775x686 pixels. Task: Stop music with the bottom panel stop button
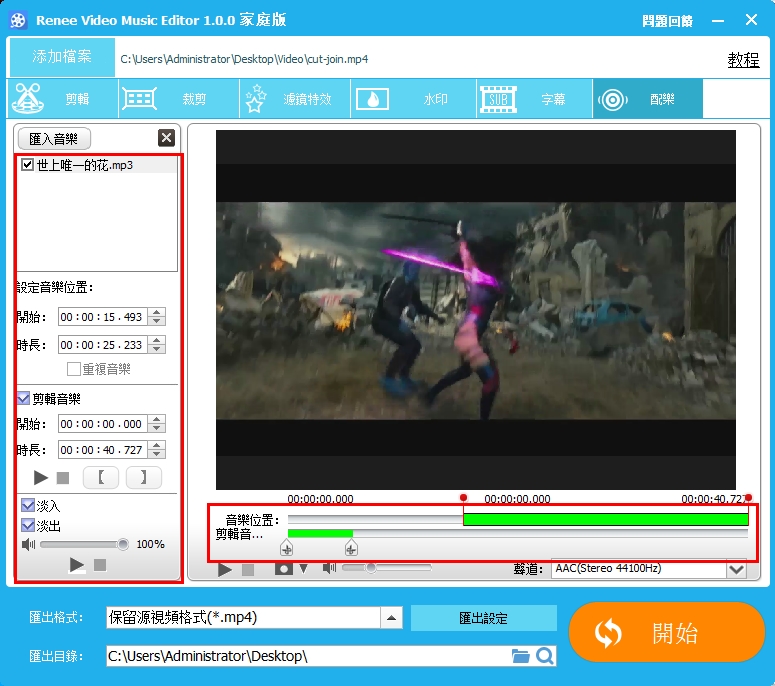point(100,565)
